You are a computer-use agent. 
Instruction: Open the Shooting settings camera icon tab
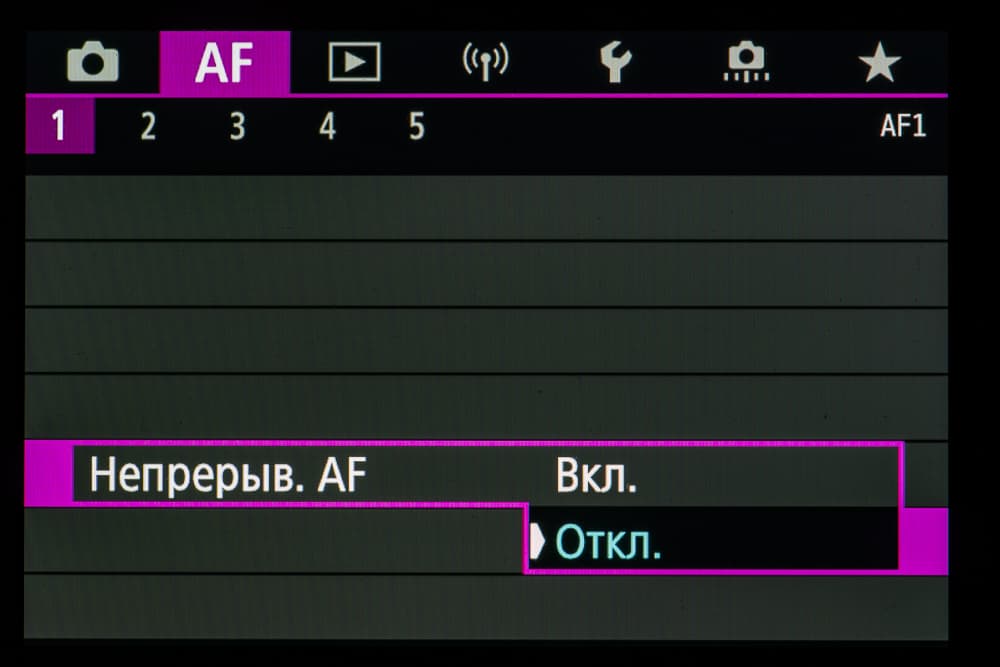click(x=92, y=64)
